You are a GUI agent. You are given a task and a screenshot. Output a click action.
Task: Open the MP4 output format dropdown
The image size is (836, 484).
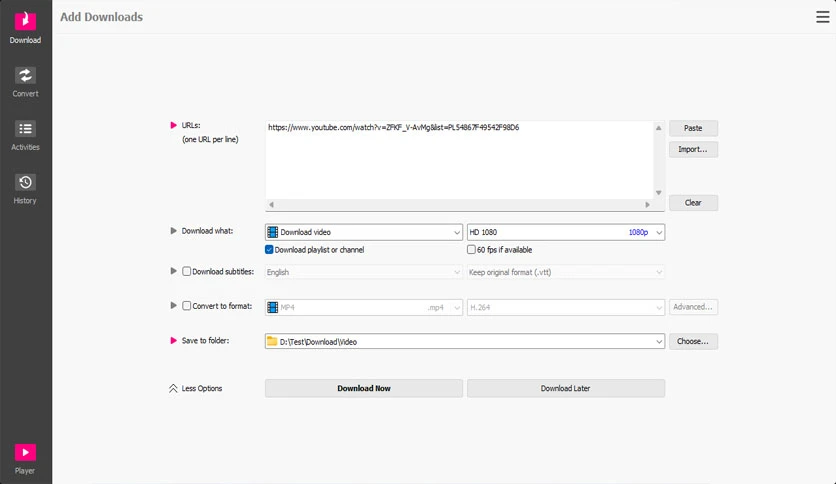pyautogui.click(x=364, y=307)
